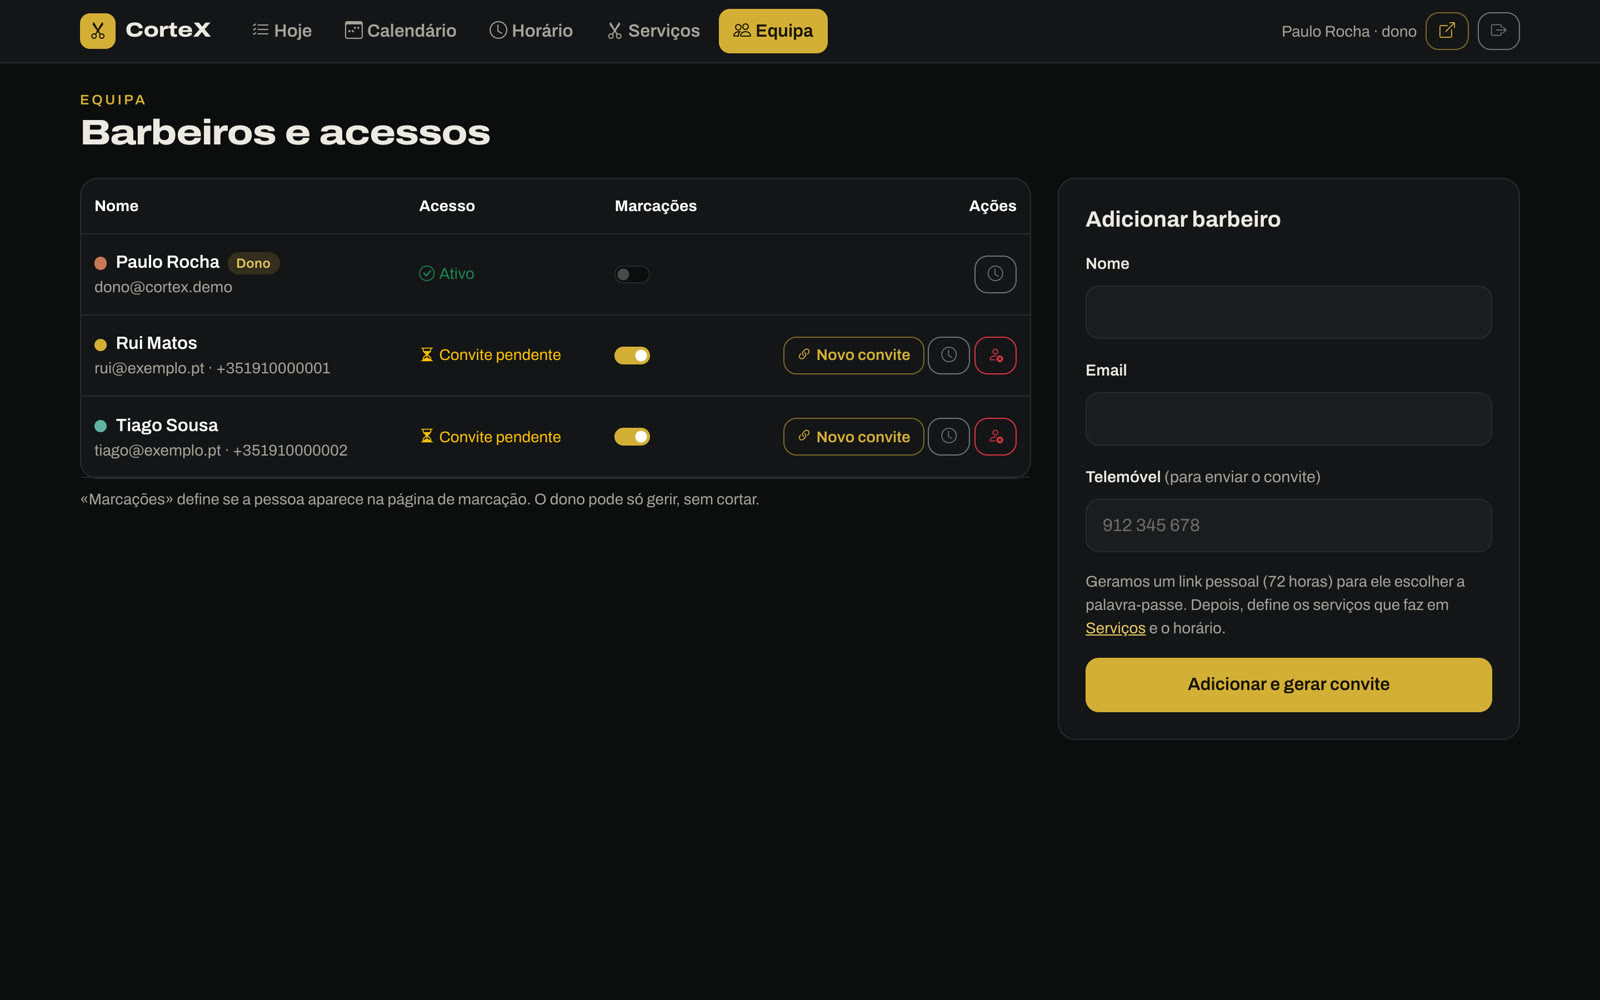Open the Serviços navigation tab
The width and height of the screenshot is (1600, 1000).
653,31
